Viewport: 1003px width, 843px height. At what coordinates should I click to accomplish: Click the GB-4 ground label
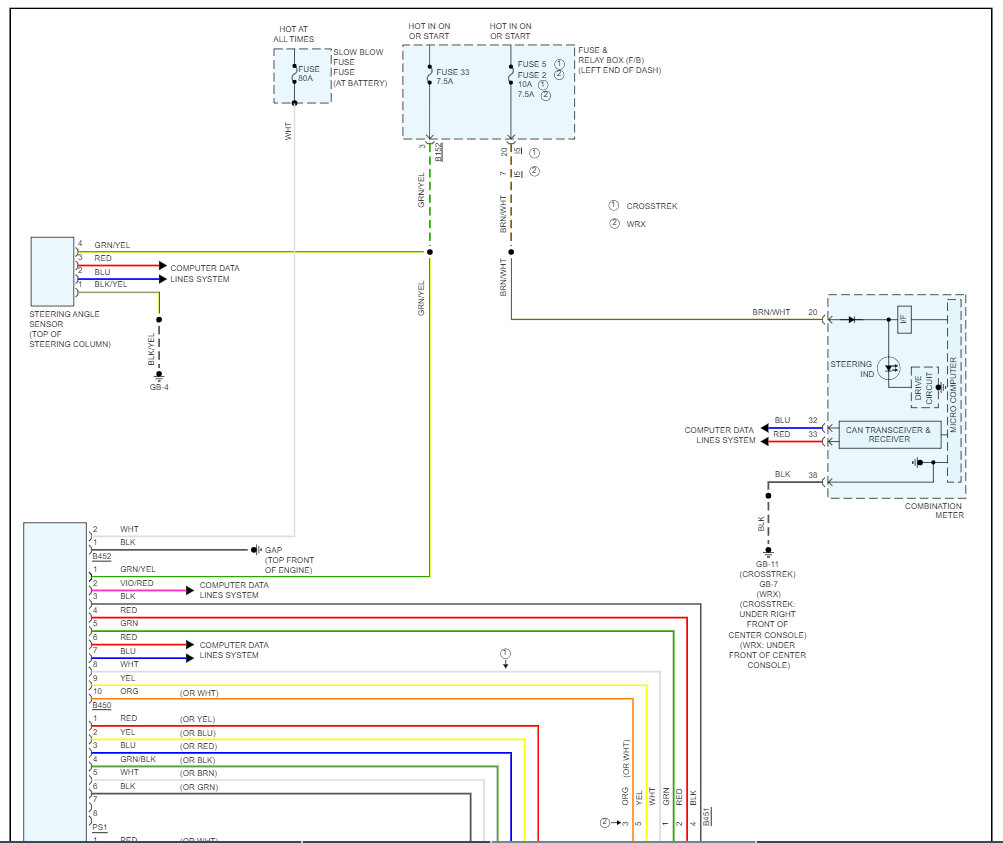159,387
